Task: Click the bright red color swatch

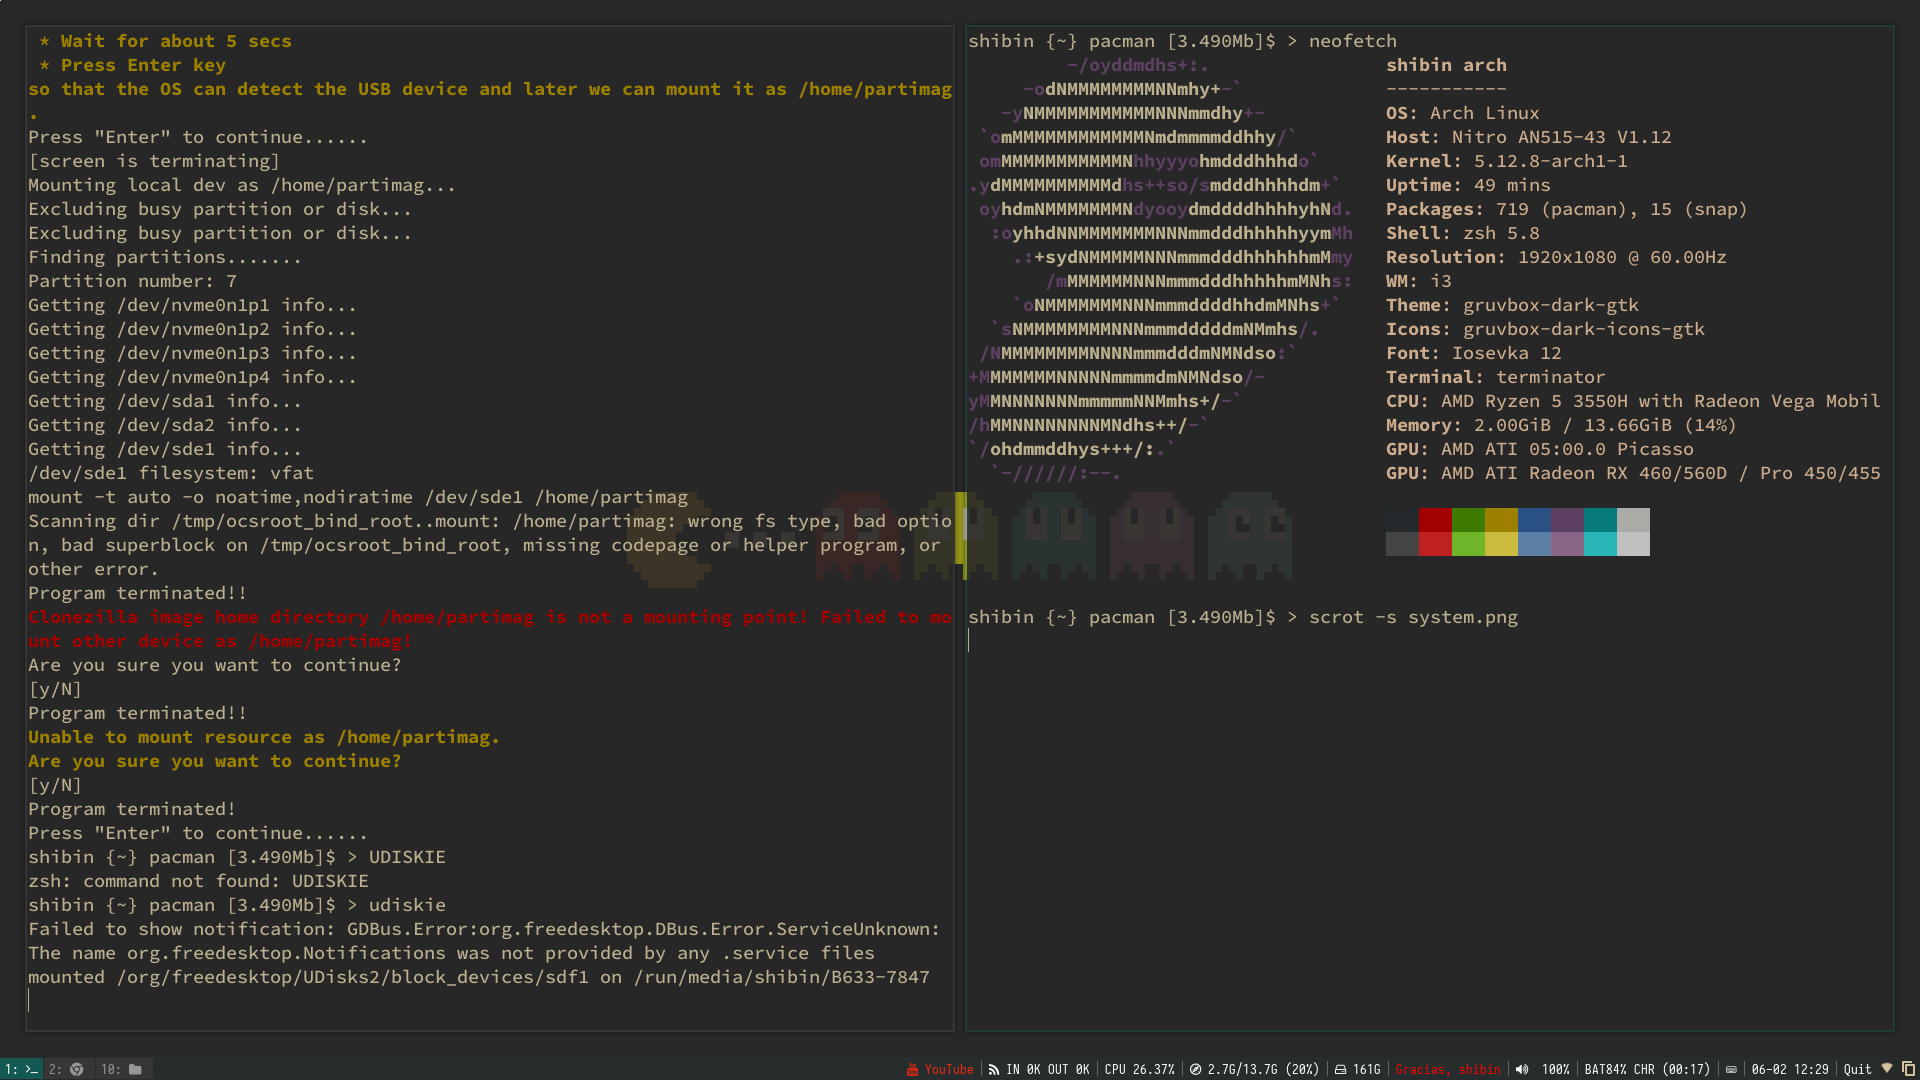Action: [x=1435, y=544]
